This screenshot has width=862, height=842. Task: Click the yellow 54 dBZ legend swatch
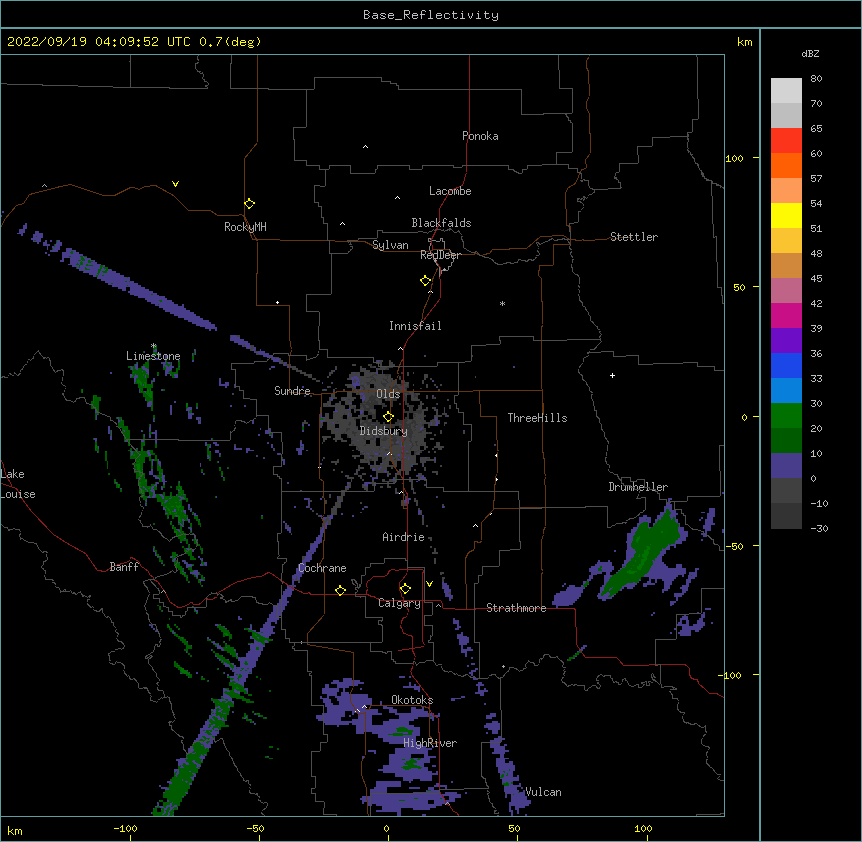click(x=786, y=215)
